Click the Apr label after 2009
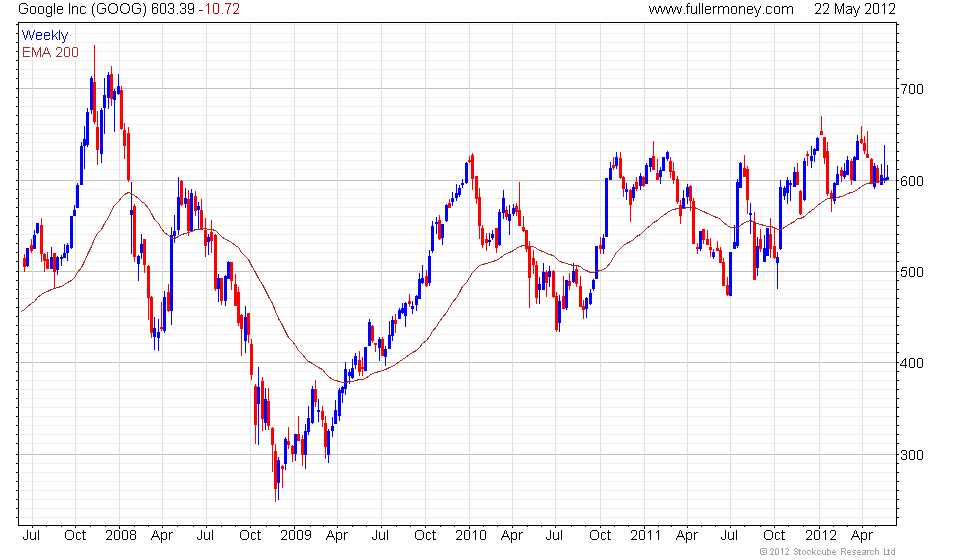 click(x=337, y=536)
